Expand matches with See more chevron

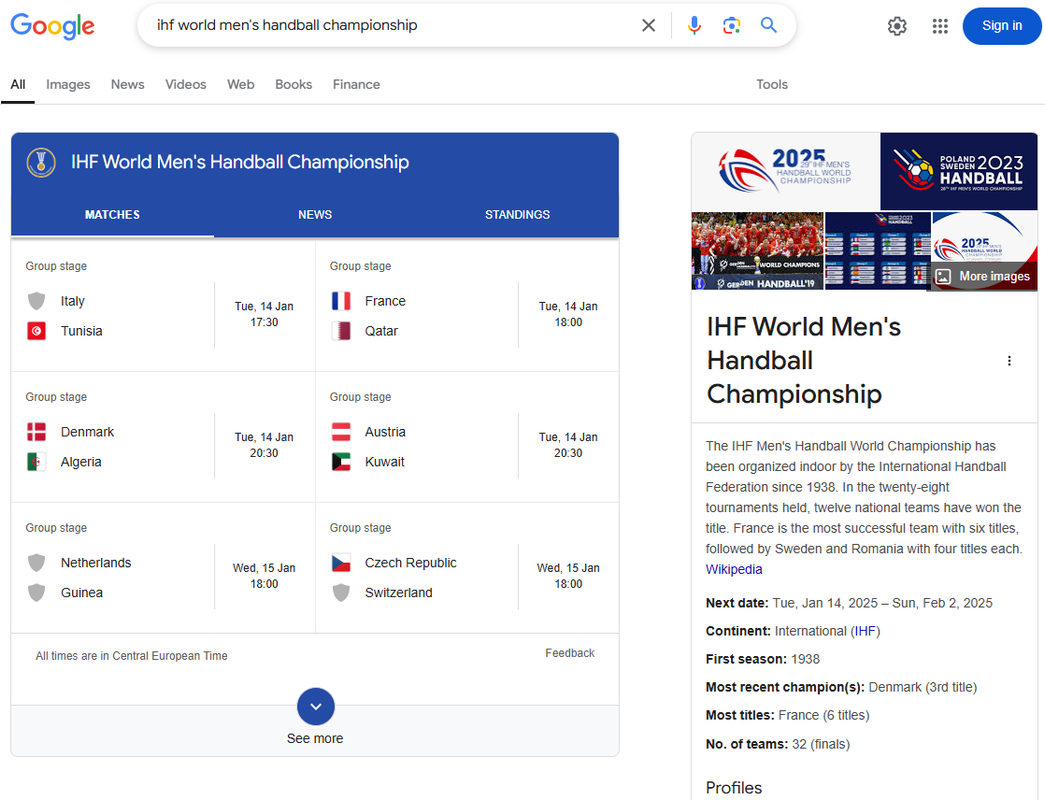pyautogui.click(x=315, y=707)
